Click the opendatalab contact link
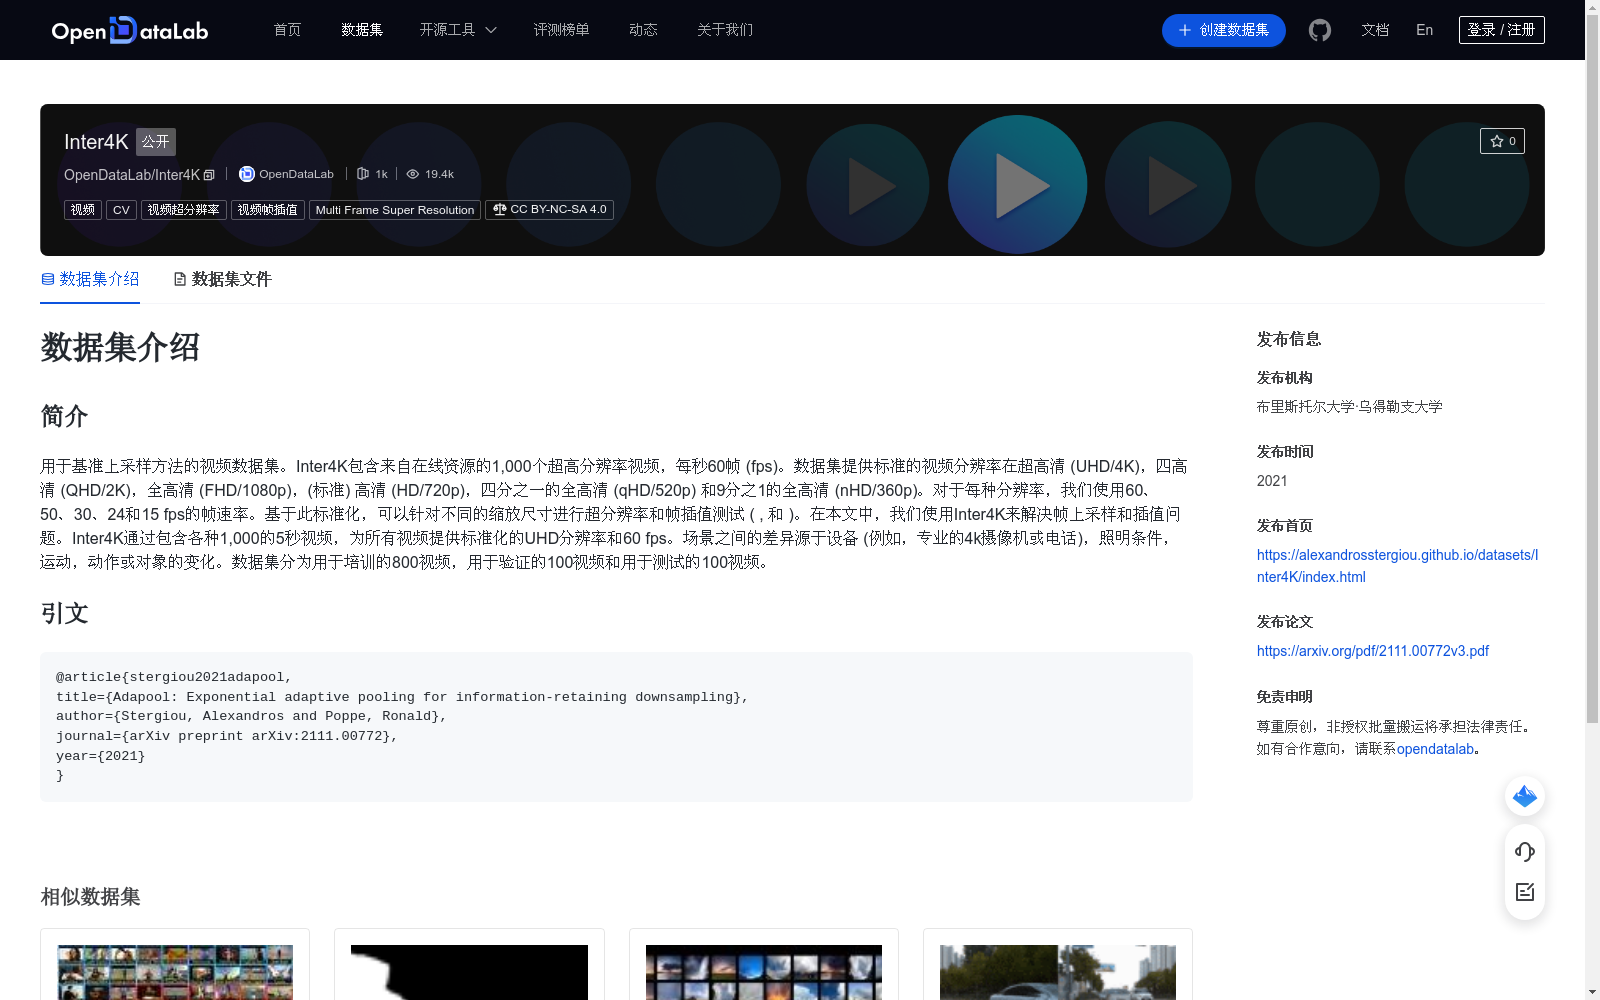The width and height of the screenshot is (1600, 1000). (x=1435, y=749)
